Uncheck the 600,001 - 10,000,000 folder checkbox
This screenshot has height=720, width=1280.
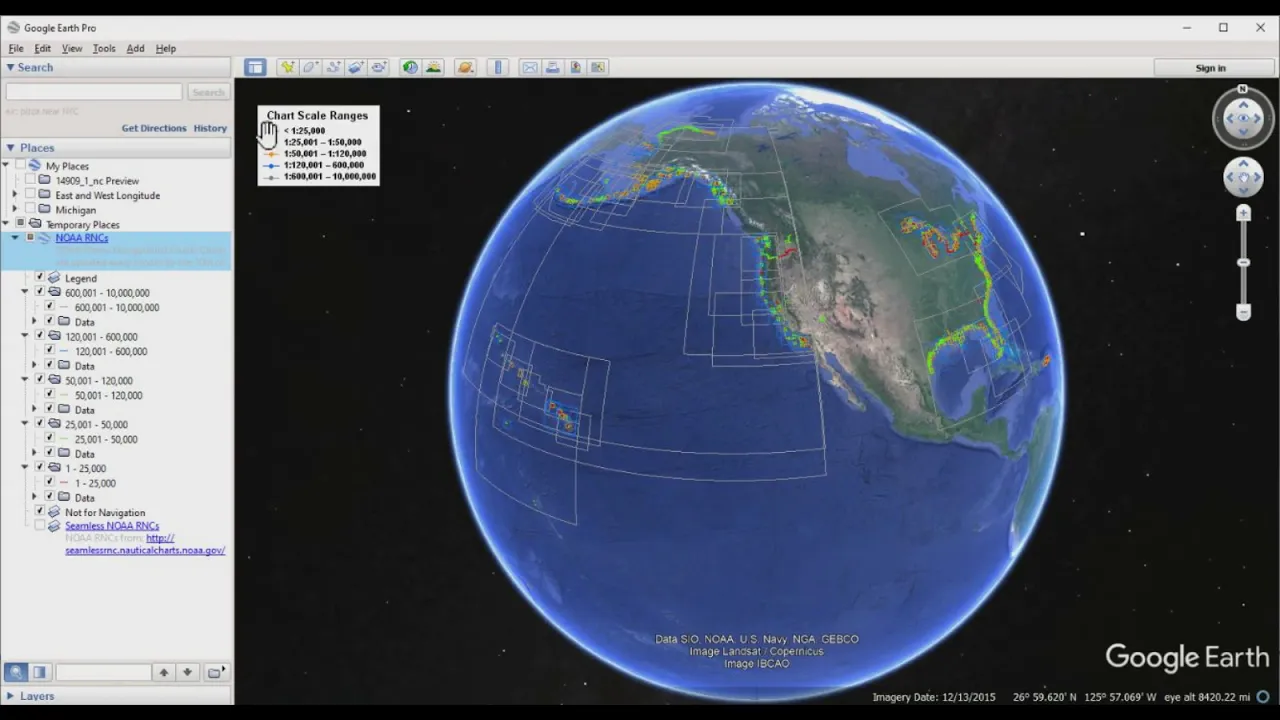40,292
